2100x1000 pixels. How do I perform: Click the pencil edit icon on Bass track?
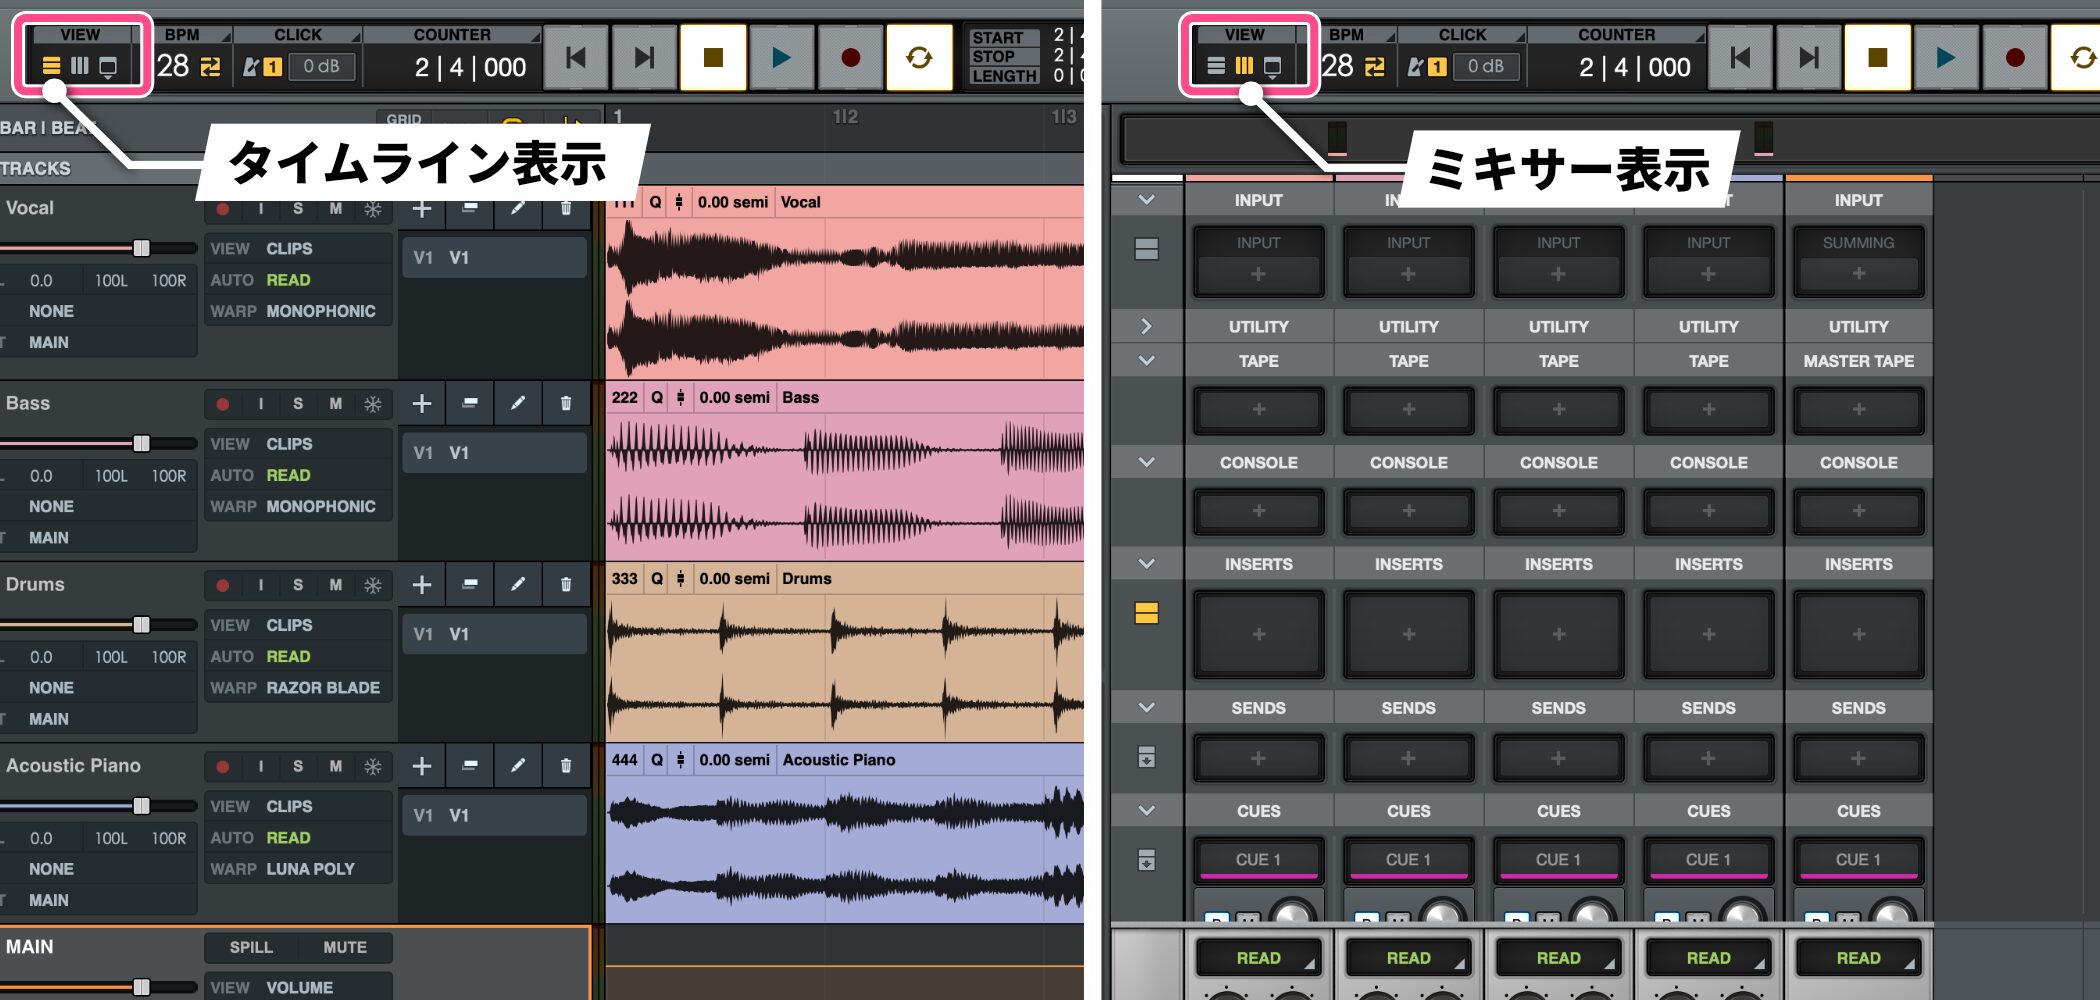[x=518, y=404]
